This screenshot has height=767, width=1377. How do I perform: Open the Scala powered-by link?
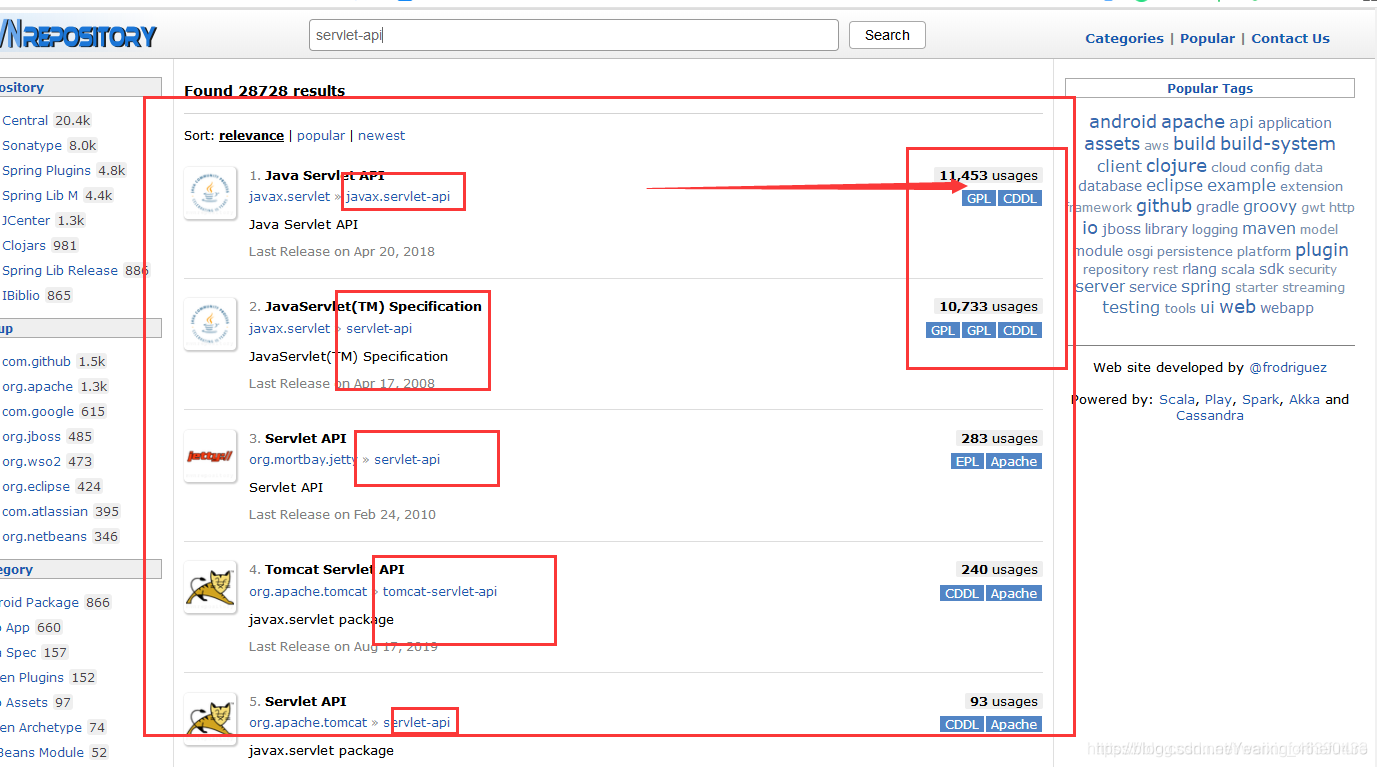click(x=1177, y=399)
